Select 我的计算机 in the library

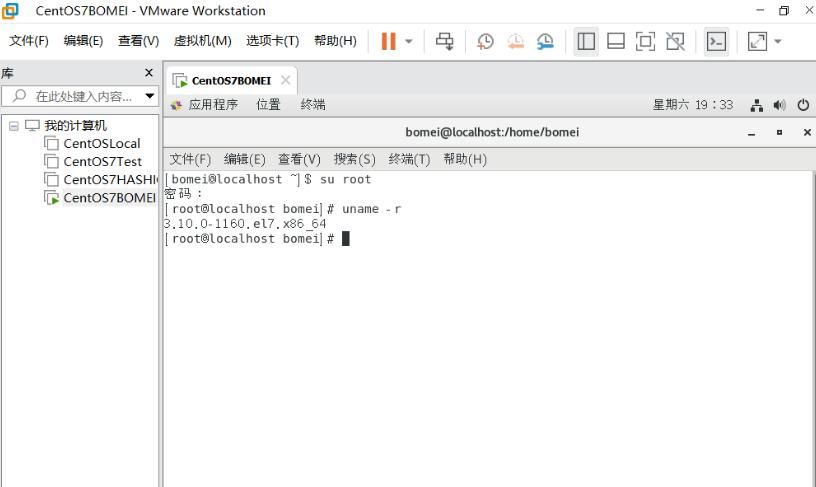click(75, 125)
